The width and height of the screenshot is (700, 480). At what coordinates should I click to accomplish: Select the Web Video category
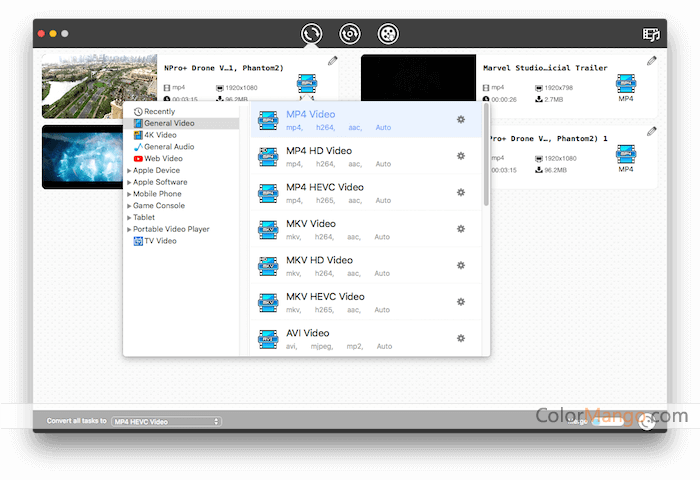[163, 158]
